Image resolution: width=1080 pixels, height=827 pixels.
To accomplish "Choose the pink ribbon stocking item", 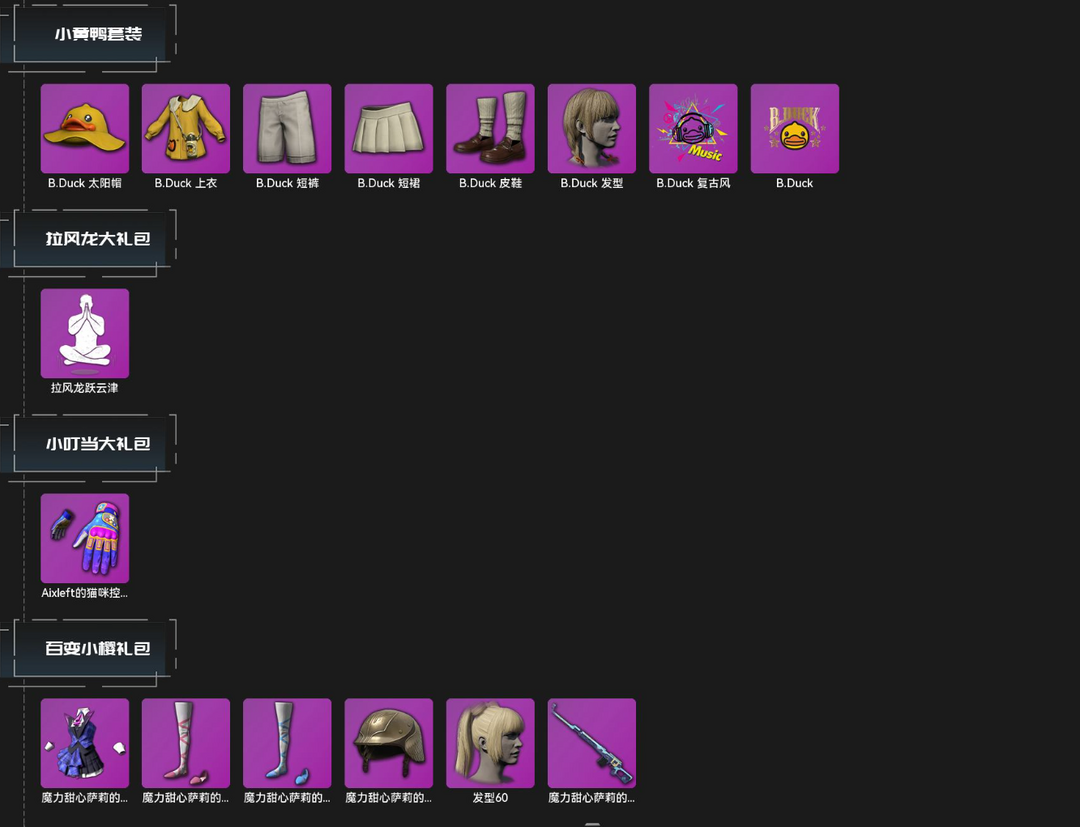I will (186, 743).
